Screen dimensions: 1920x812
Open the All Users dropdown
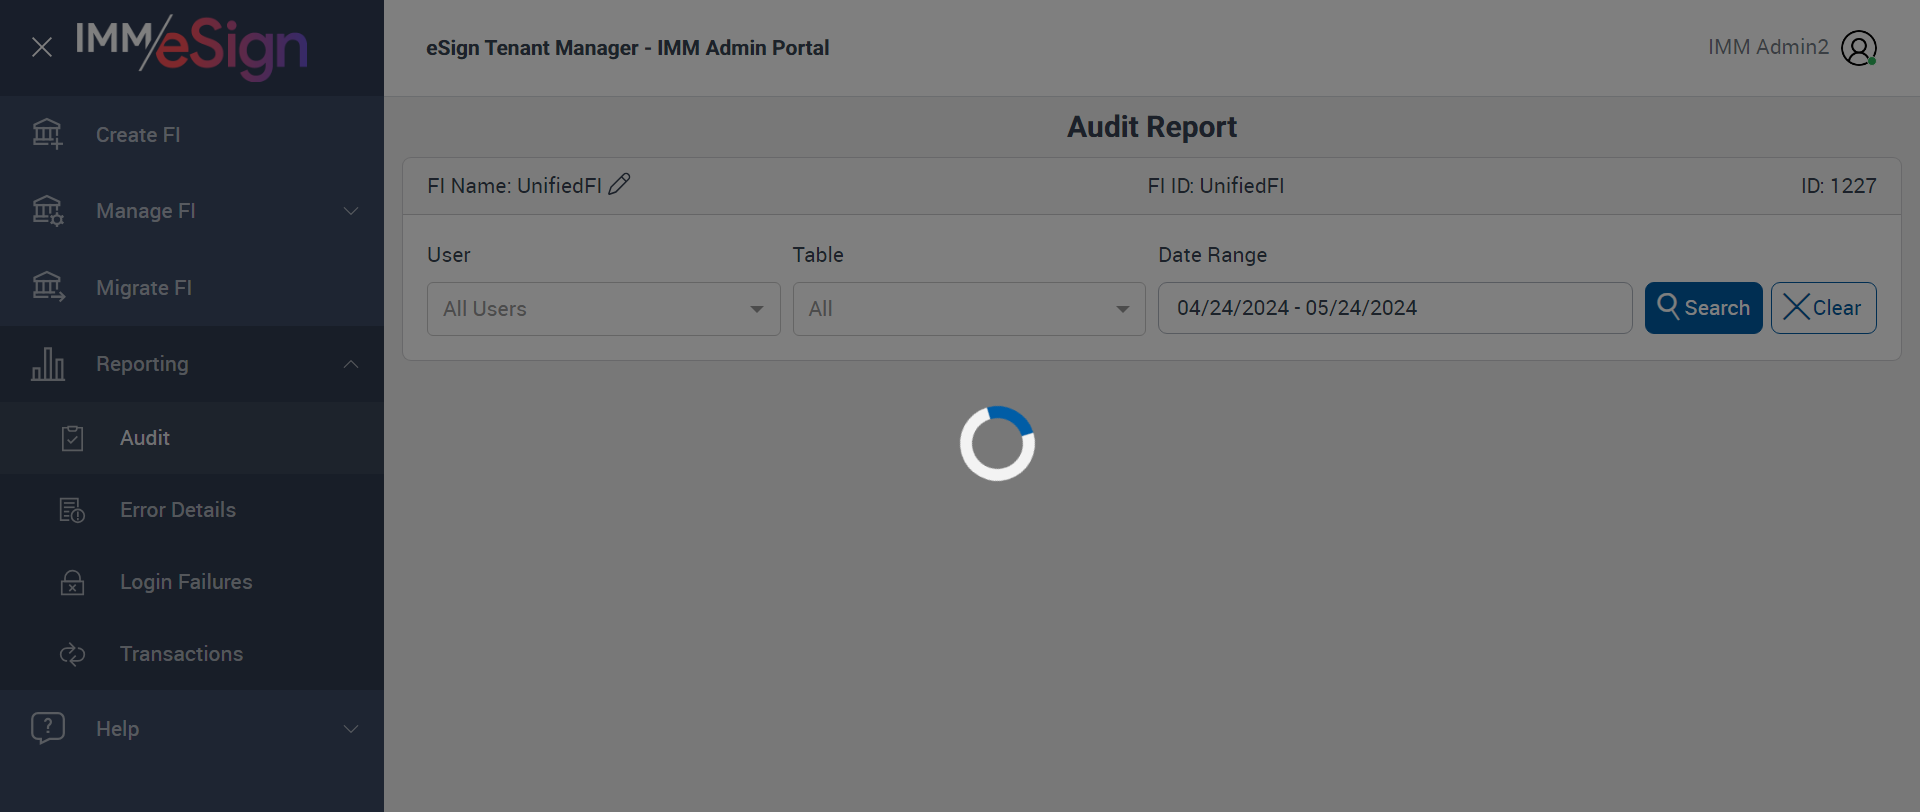[x=604, y=309]
